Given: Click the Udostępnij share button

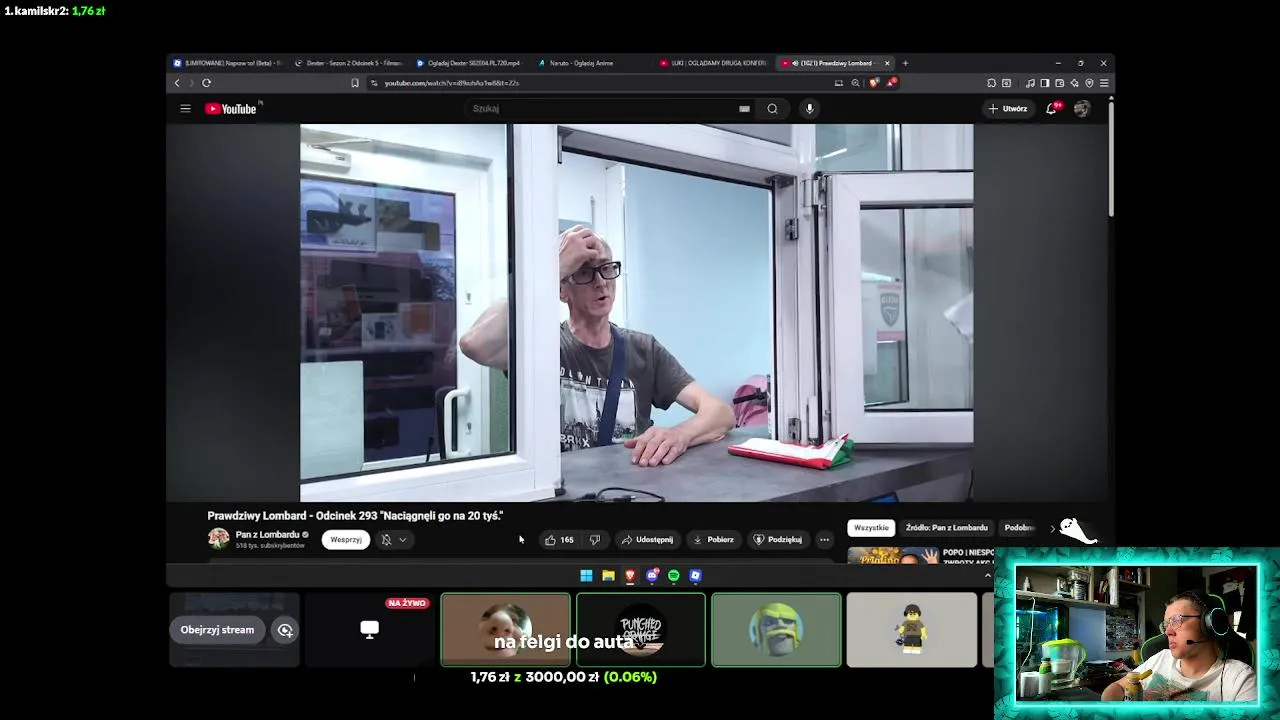Looking at the screenshot, I should pos(647,539).
